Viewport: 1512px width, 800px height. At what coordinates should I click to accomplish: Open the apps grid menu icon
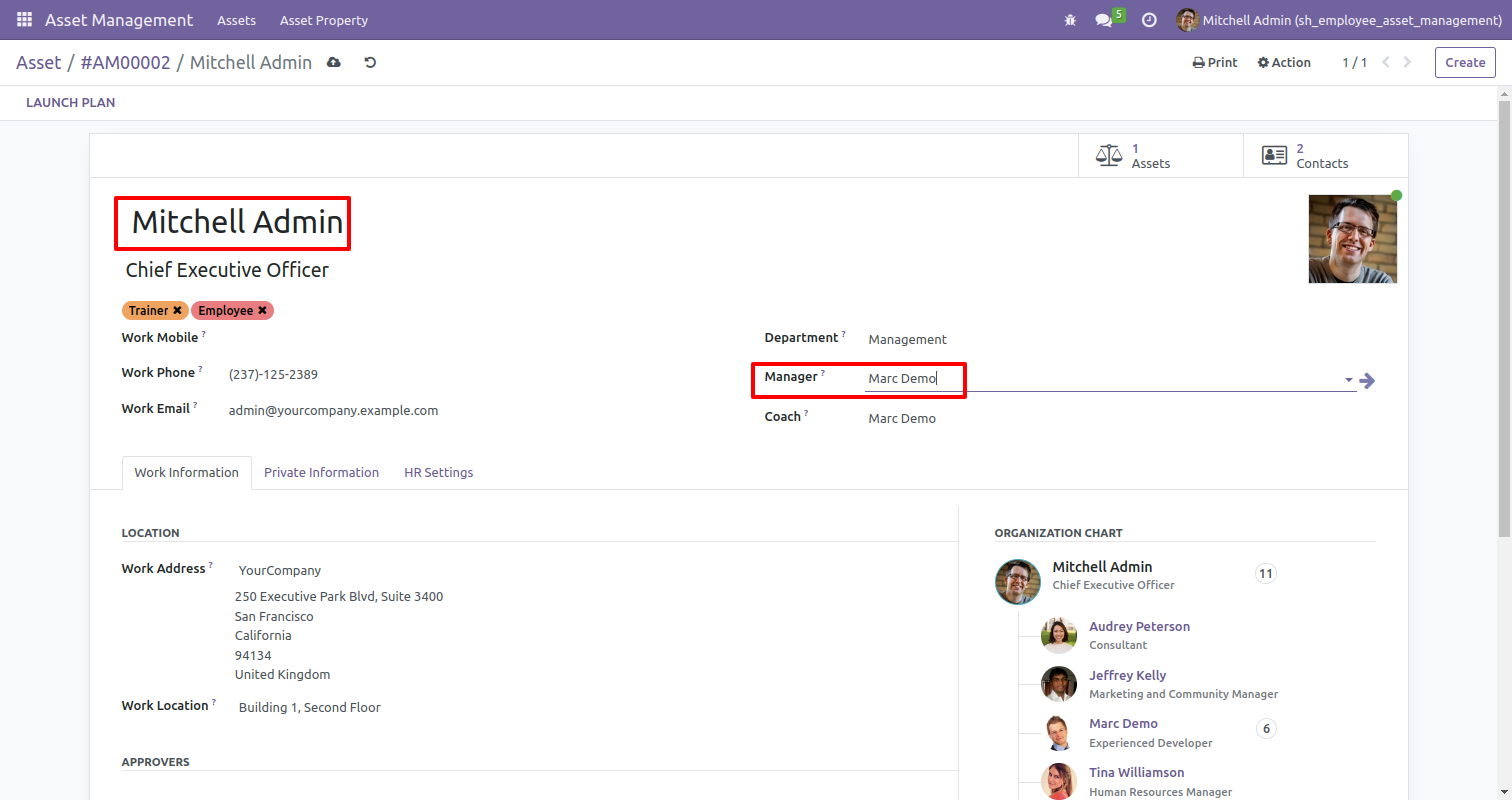[24, 20]
